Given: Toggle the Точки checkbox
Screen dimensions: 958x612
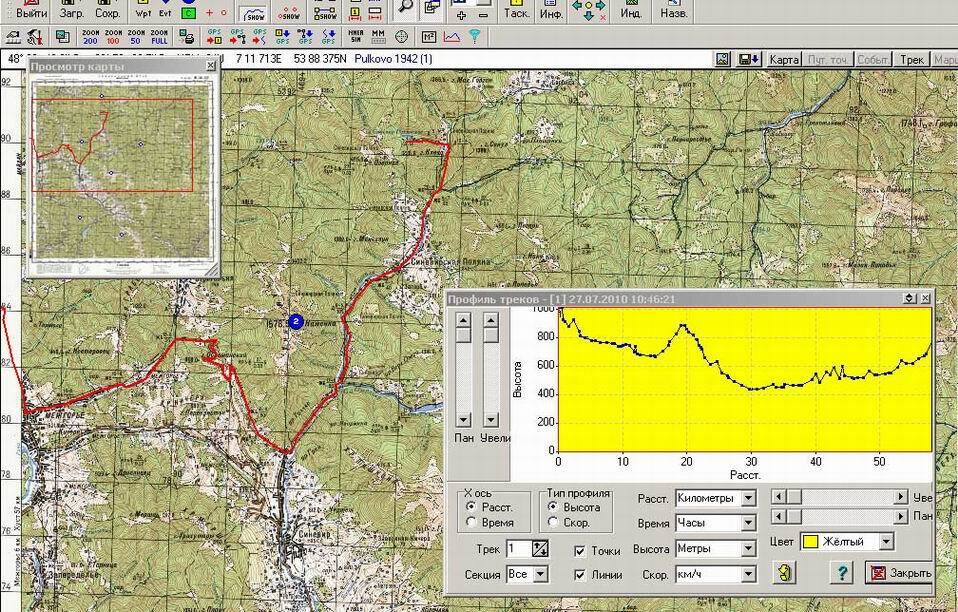Looking at the screenshot, I should coord(581,550).
